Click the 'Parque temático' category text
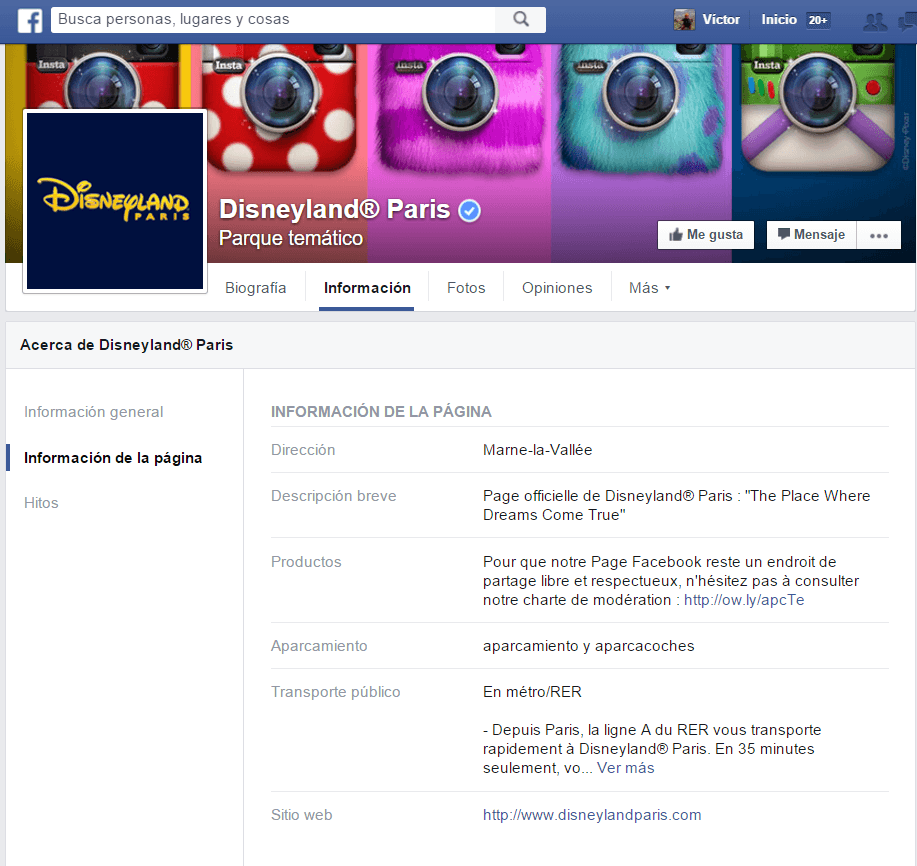Viewport: 917px width, 866px height. [x=291, y=238]
